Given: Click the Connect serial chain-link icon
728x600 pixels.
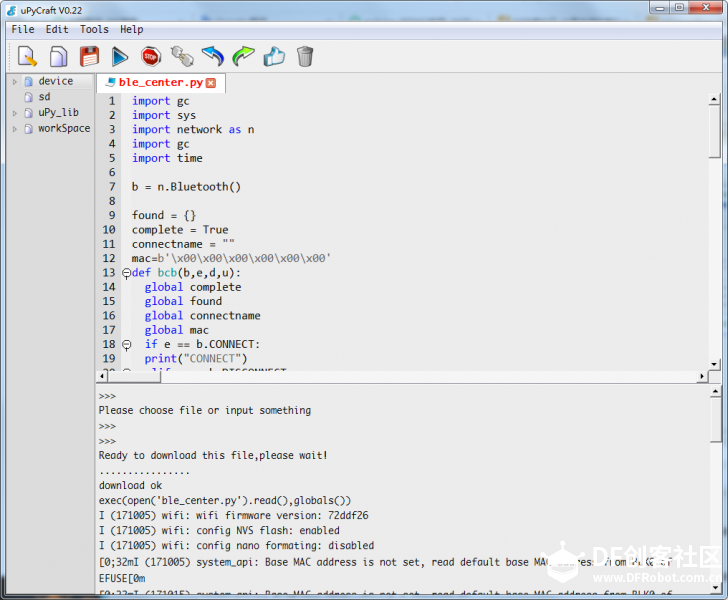Looking at the screenshot, I should tap(182, 56).
